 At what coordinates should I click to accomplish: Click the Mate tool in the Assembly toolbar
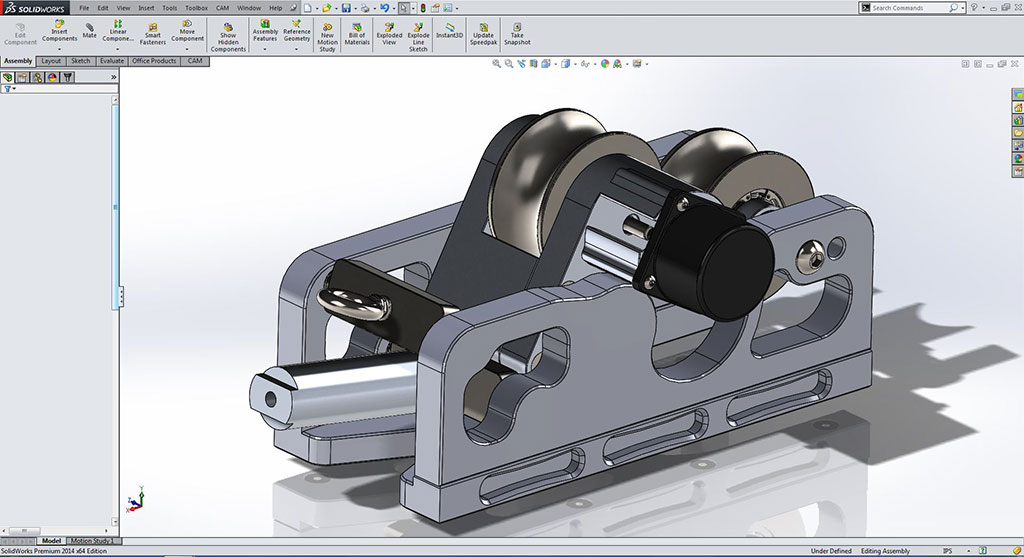90,30
